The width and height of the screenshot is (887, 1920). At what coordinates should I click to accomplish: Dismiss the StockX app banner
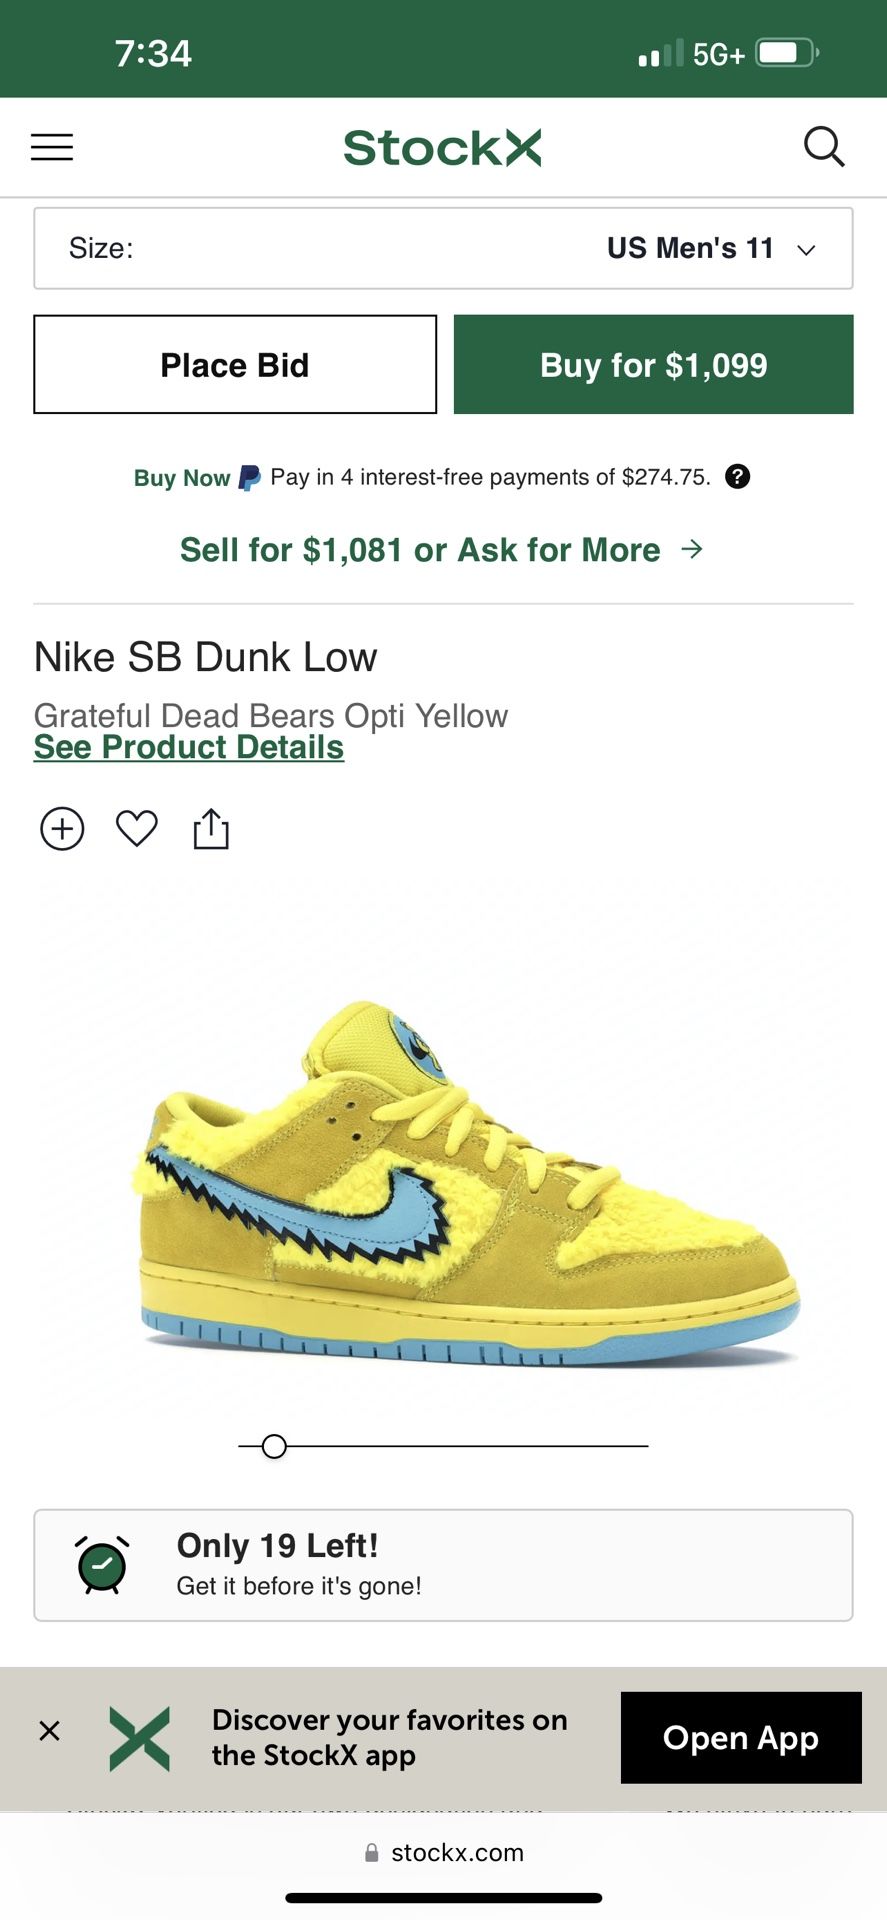49,1731
